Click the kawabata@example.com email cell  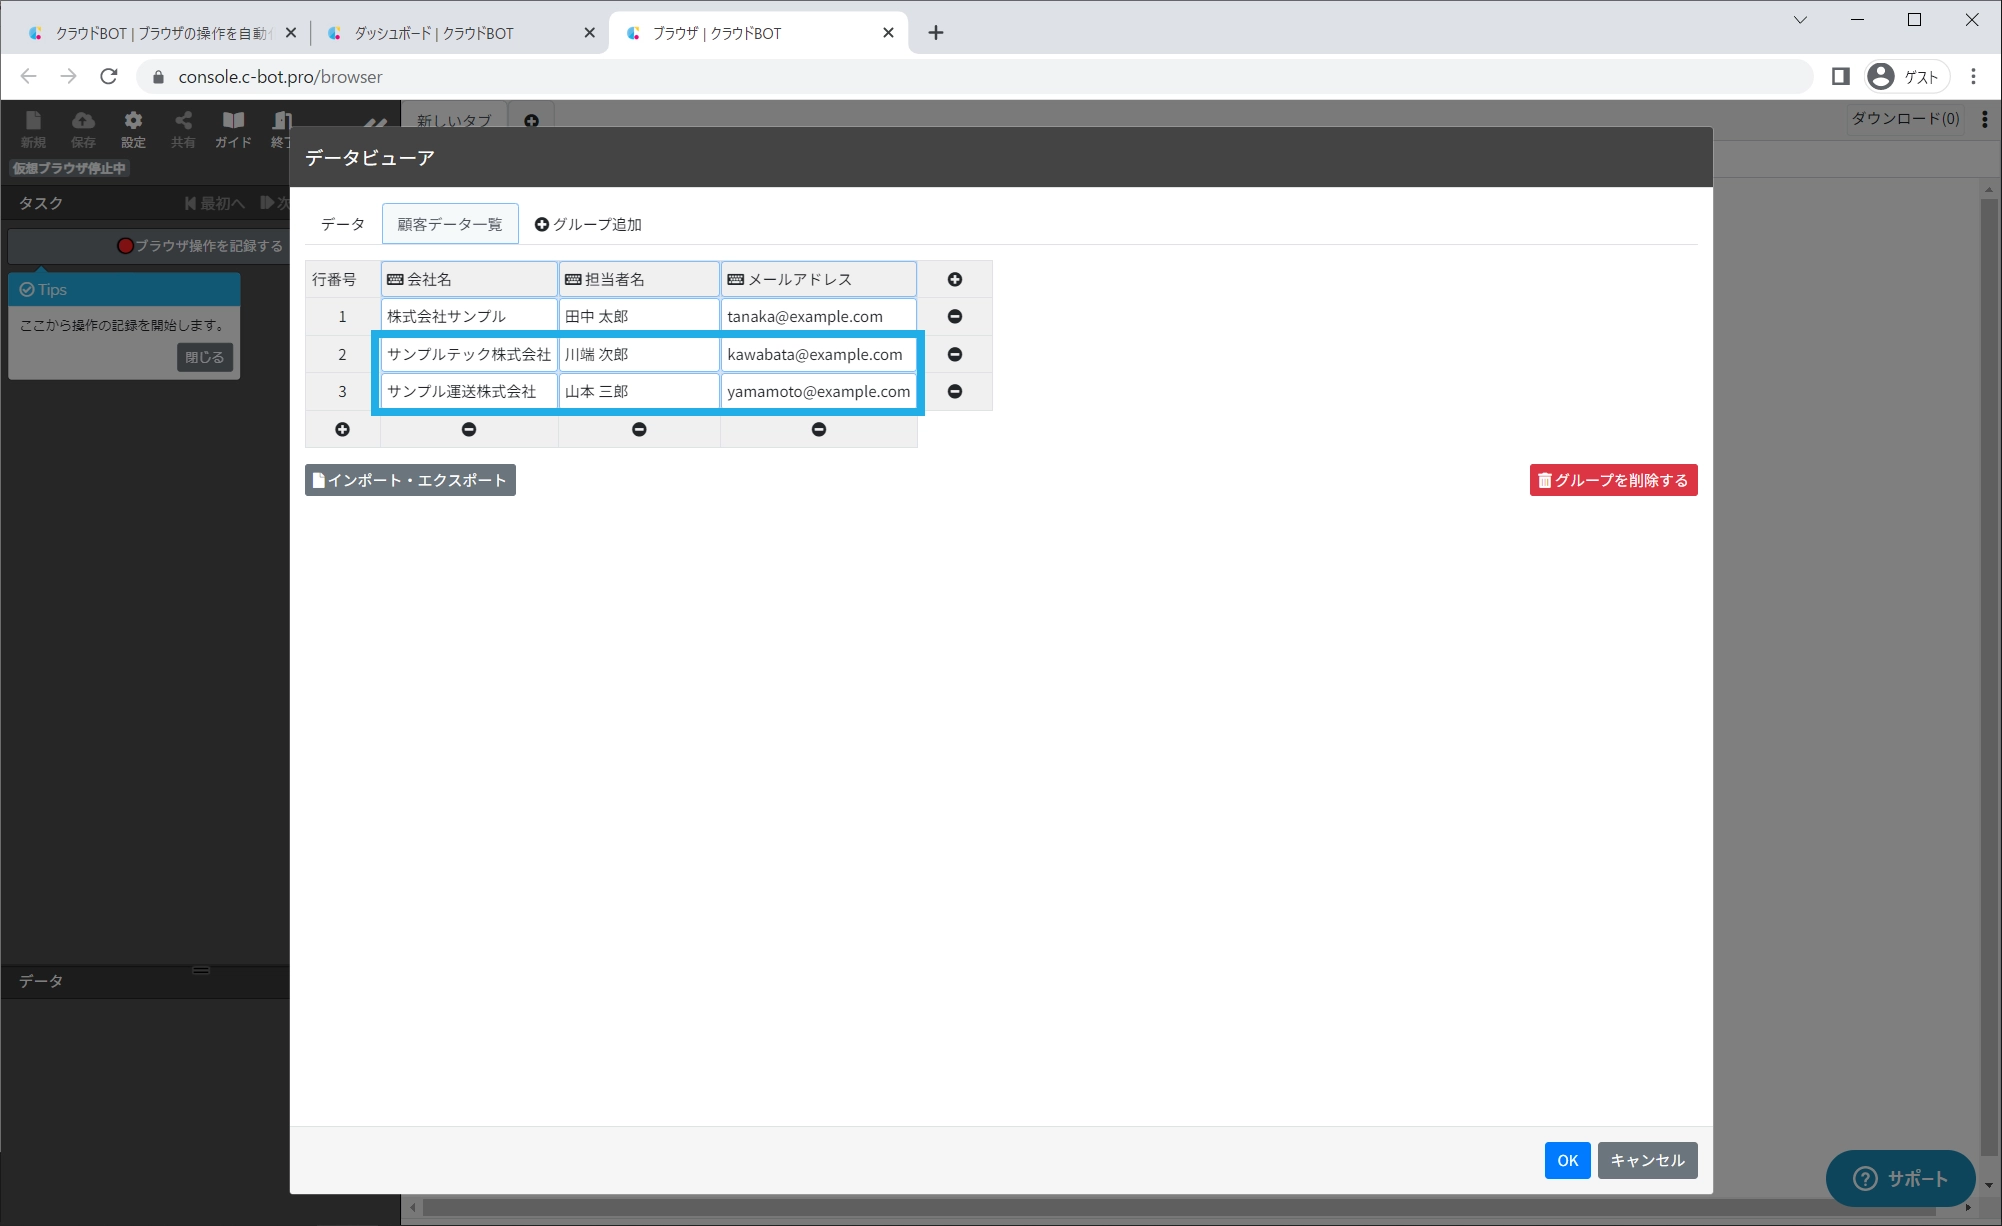coord(817,354)
